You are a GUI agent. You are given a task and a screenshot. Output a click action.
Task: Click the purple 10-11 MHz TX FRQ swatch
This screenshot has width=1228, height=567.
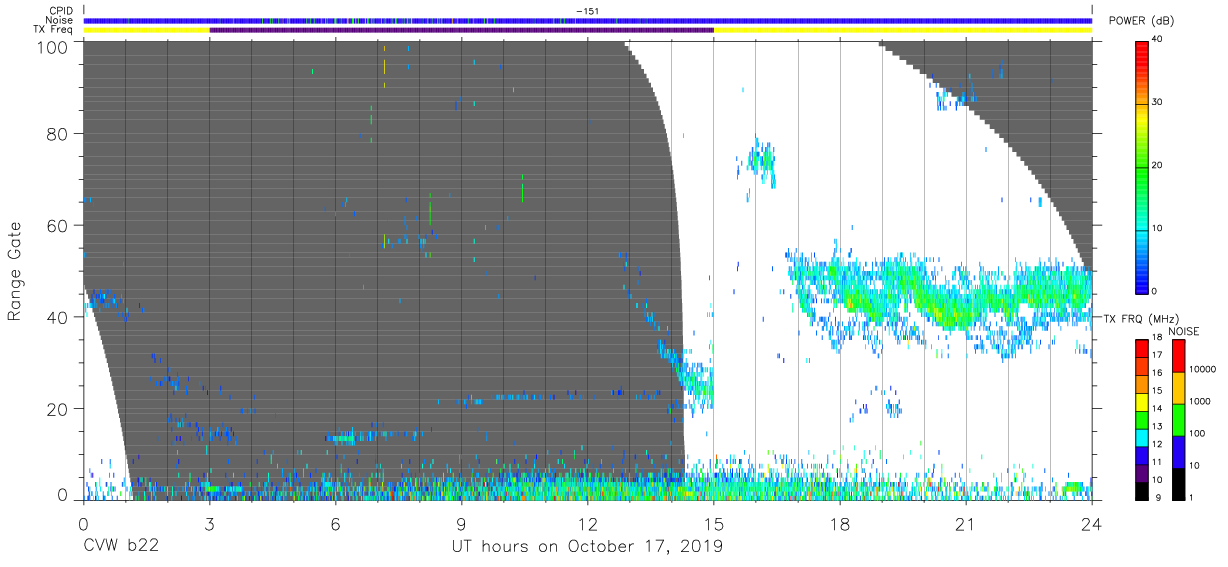tap(1142, 472)
